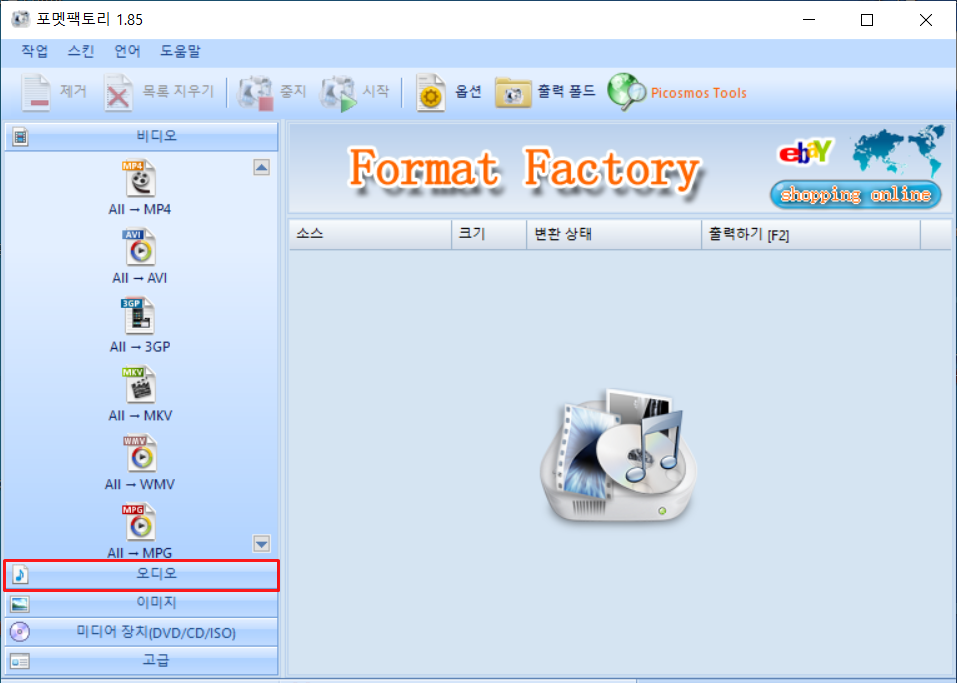Expand the 고급 advanced section header

point(142,661)
